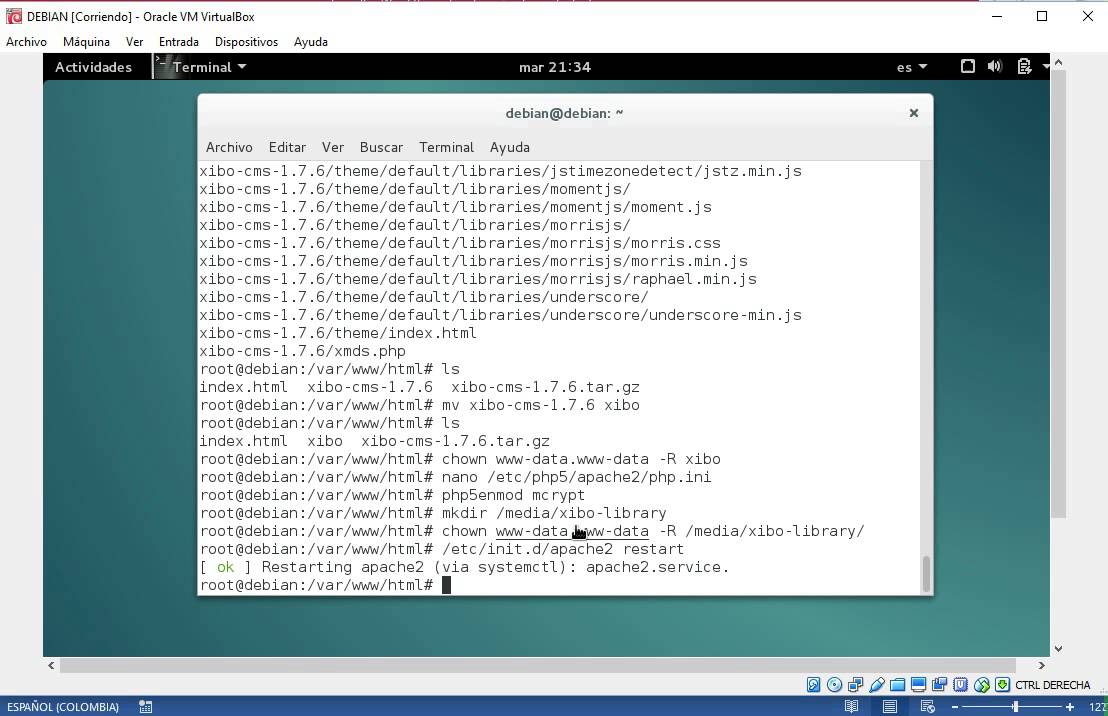
Task: Open the video capture status icon
Action: [x=940, y=684]
